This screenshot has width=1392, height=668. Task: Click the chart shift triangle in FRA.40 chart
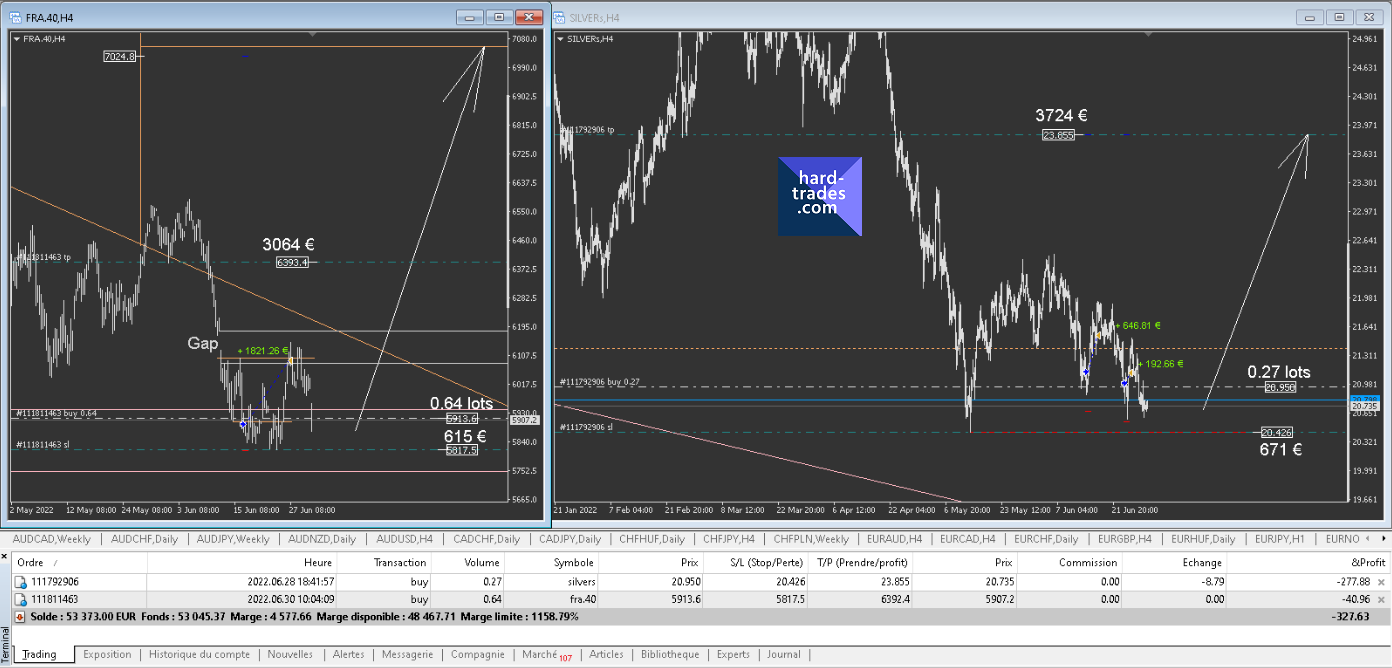[x=312, y=35]
